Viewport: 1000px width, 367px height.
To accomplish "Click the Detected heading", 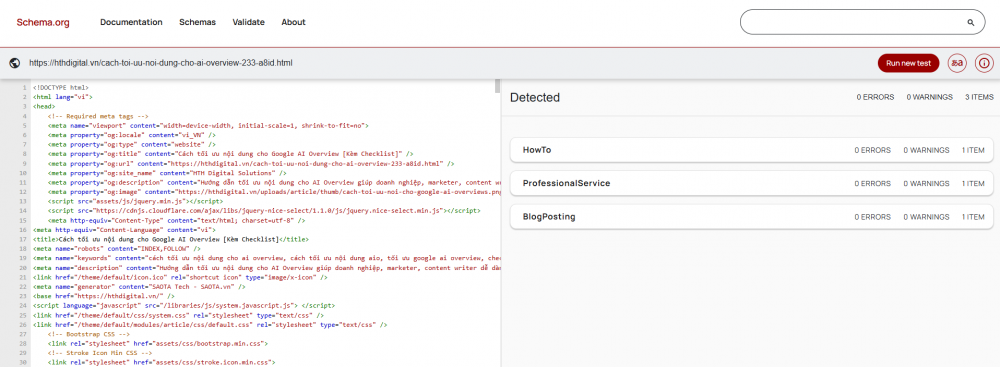I will pos(535,98).
